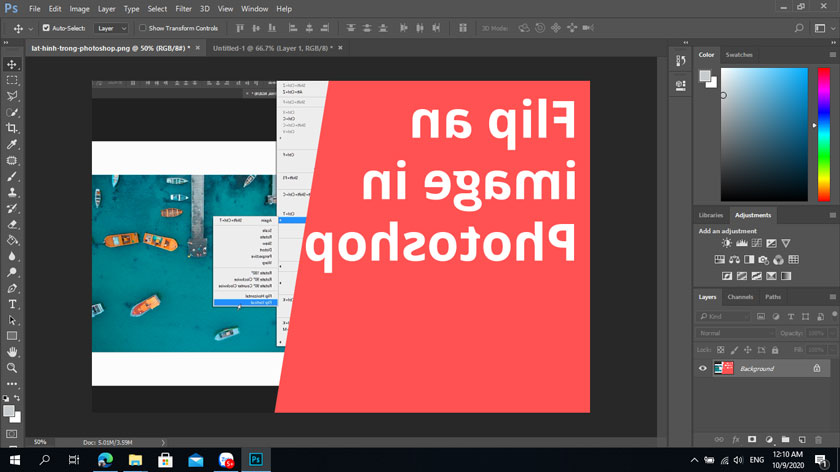Open the Opacity dropdown
The image size is (840, 472).
point(831,333)
